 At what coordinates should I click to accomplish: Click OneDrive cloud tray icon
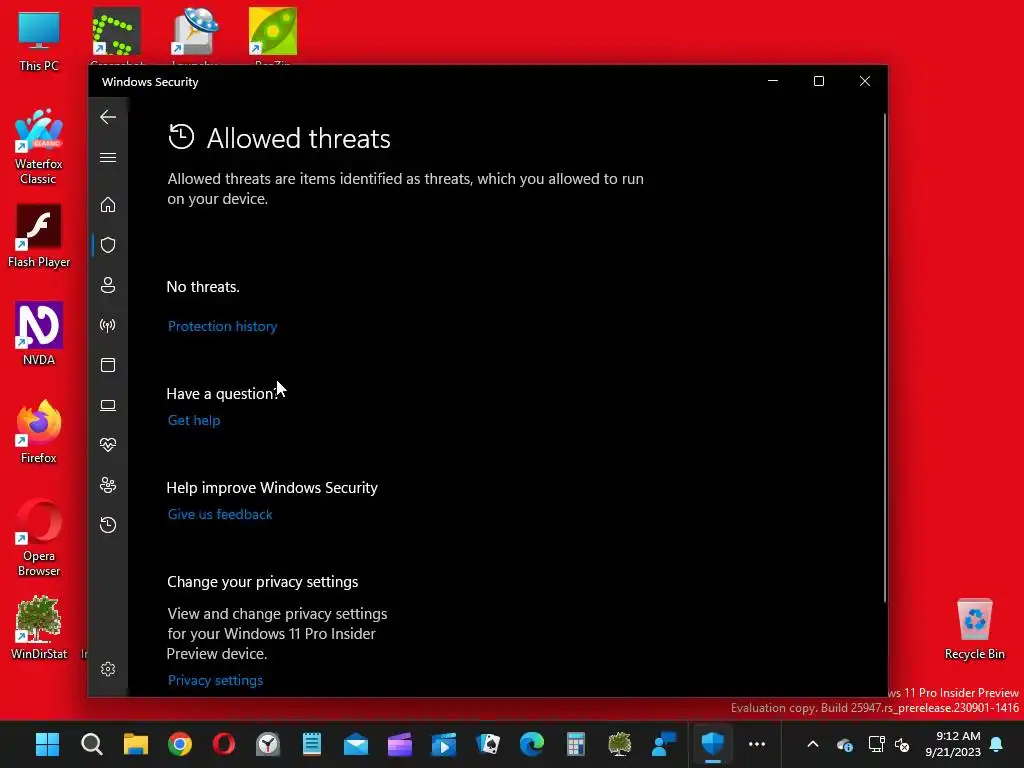point(845,744)
